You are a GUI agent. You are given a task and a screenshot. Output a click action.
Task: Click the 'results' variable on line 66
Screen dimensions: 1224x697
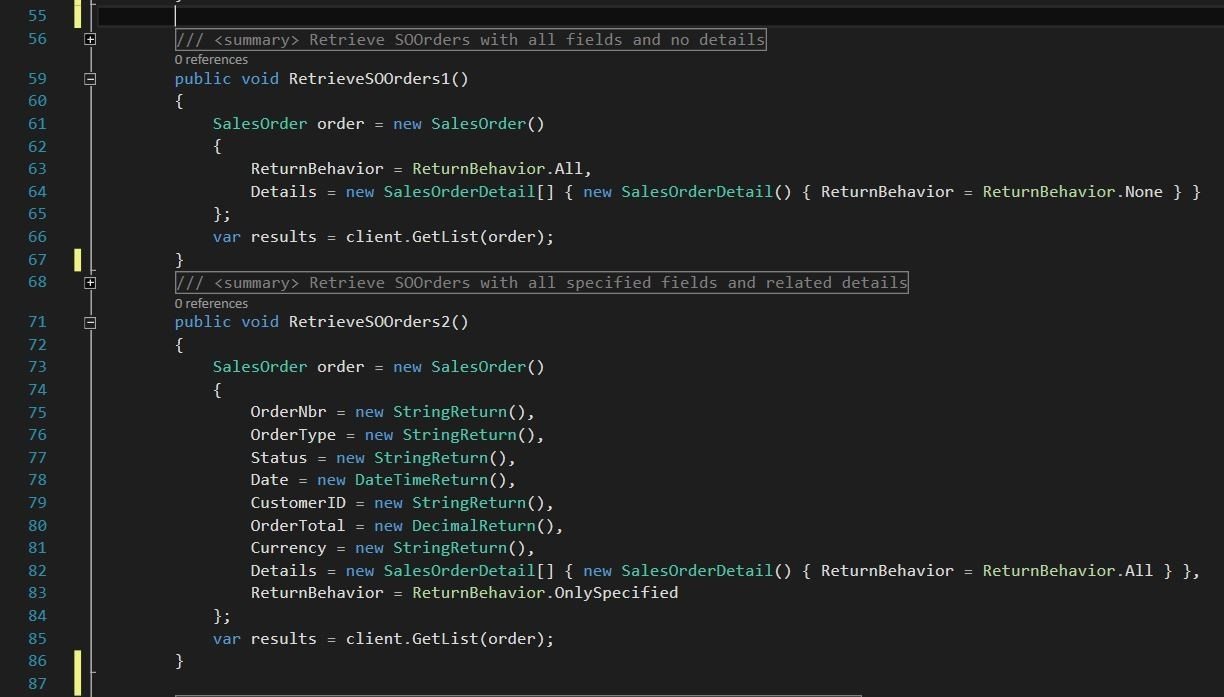284,236
